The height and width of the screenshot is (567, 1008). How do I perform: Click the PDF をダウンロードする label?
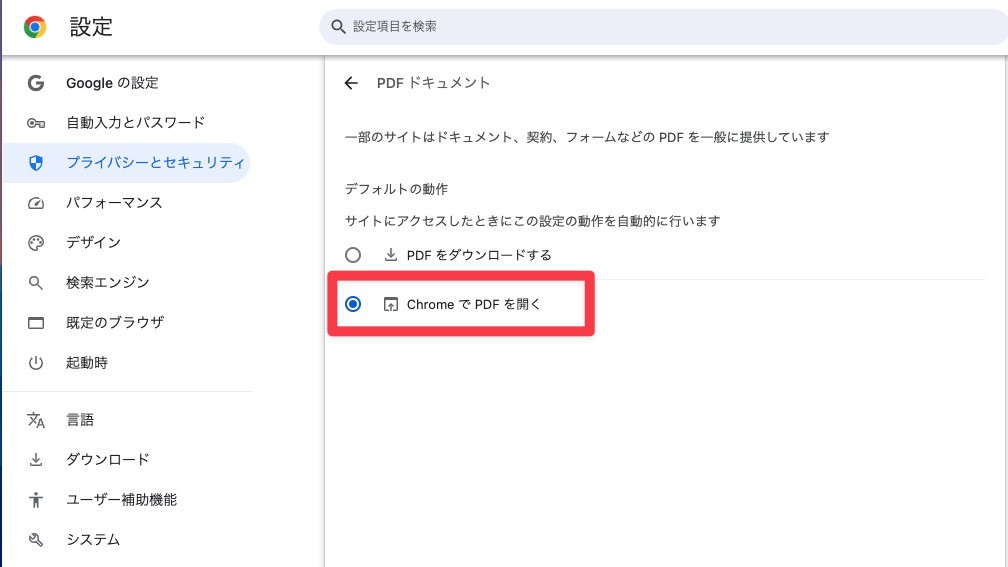(479, 255)
